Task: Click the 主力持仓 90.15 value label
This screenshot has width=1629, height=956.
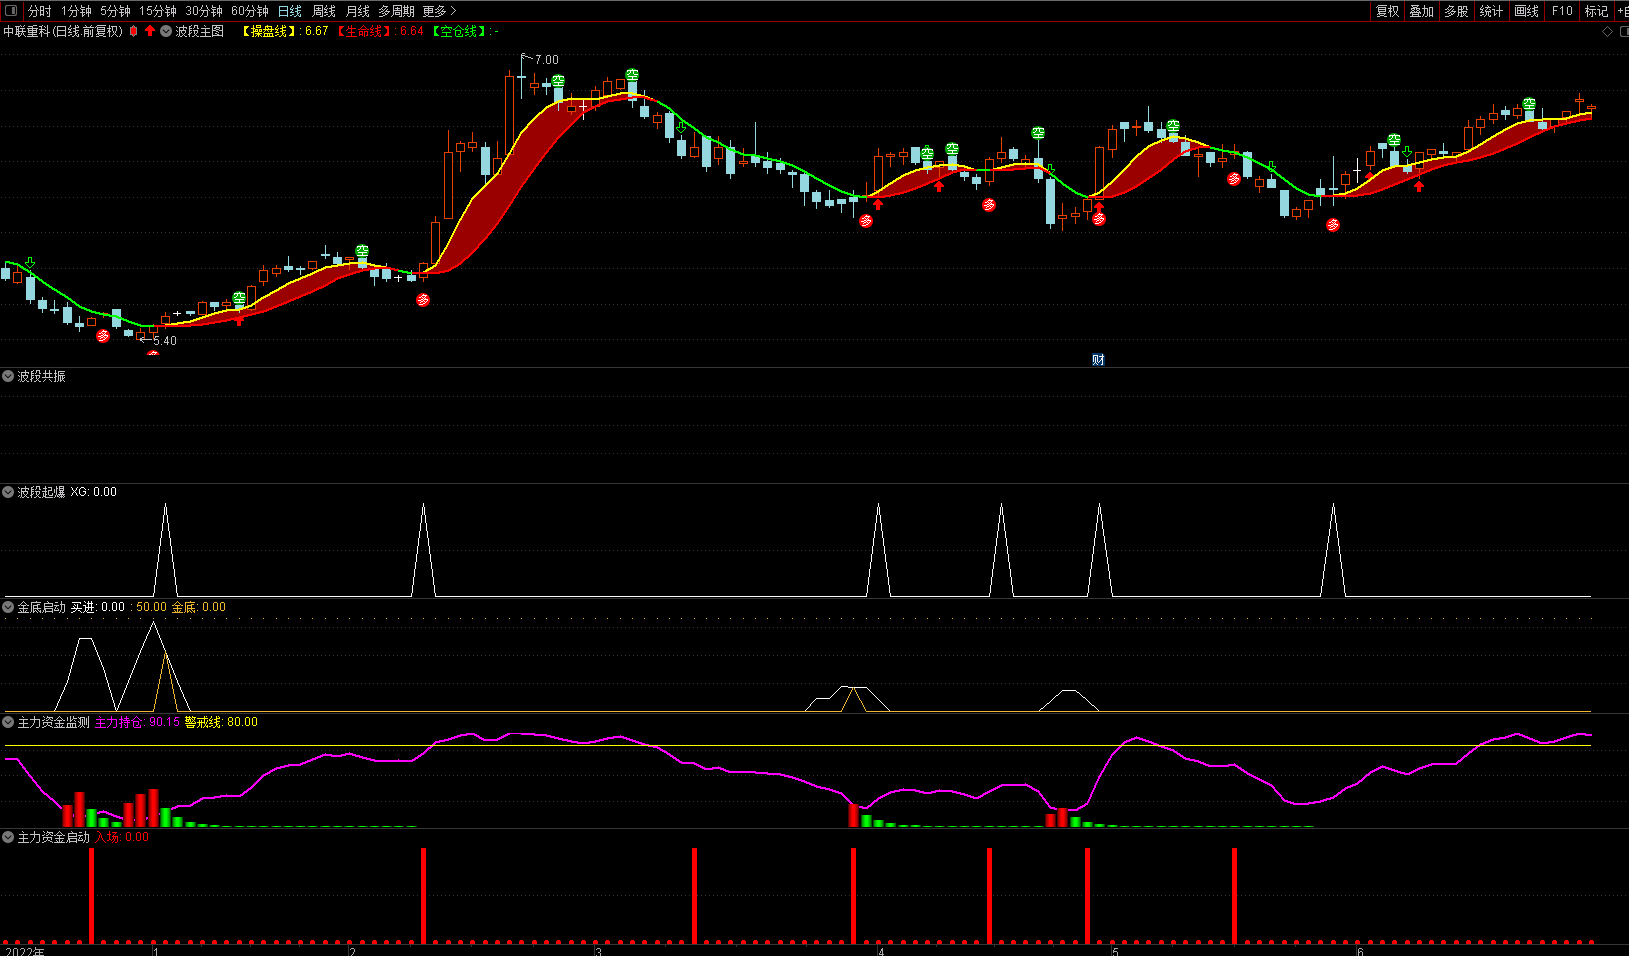Action: (137, 722)
